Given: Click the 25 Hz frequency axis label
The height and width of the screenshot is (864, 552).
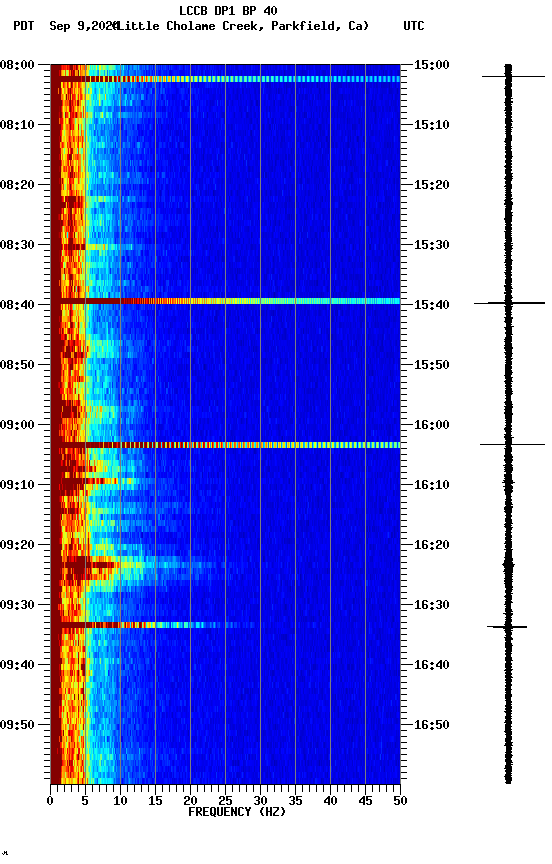Looking at the screenshot, I should point(225,801).
